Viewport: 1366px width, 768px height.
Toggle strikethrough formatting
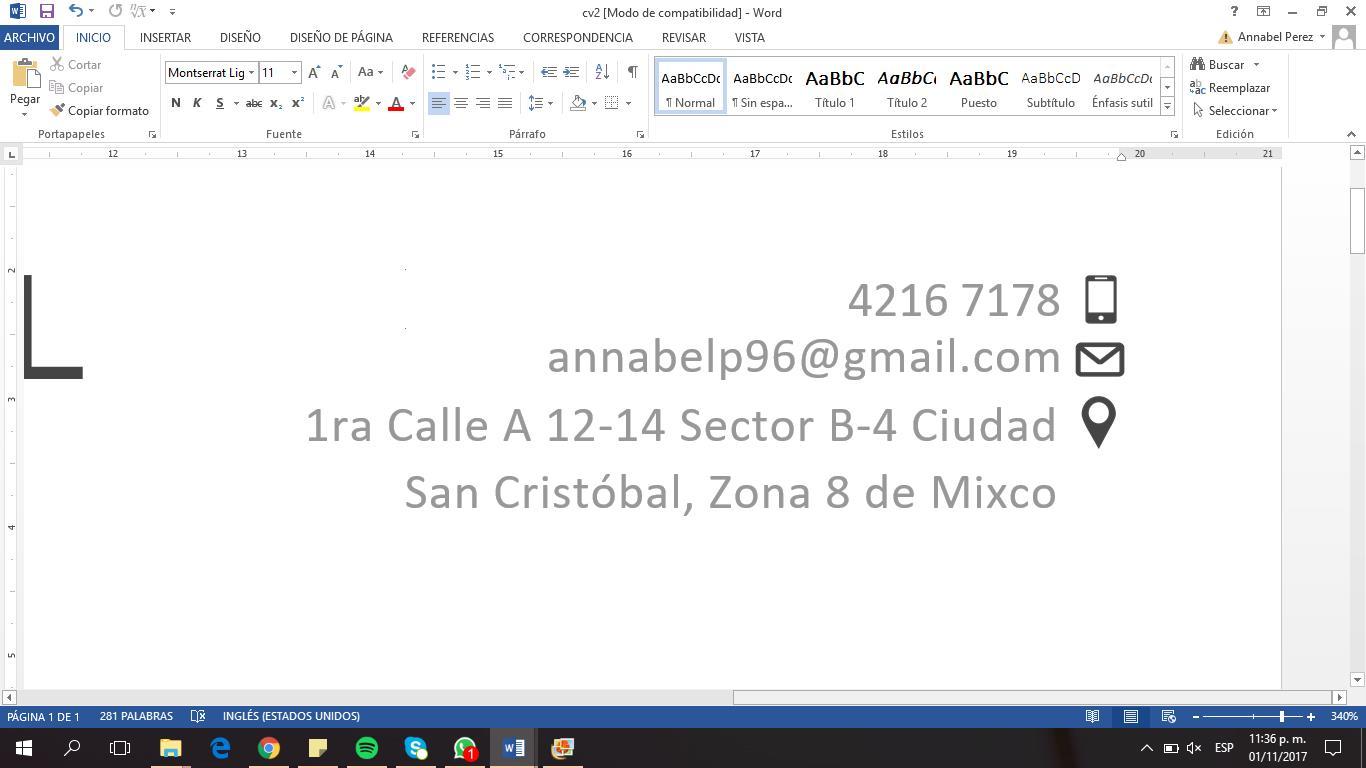point(254,103)
